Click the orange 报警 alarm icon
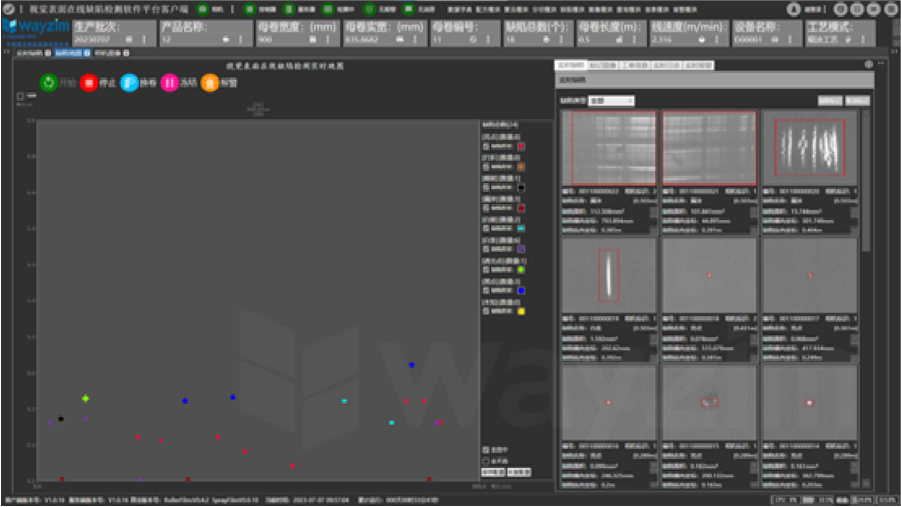The height and width of the screenshot is (507, 901). (210, 83)
